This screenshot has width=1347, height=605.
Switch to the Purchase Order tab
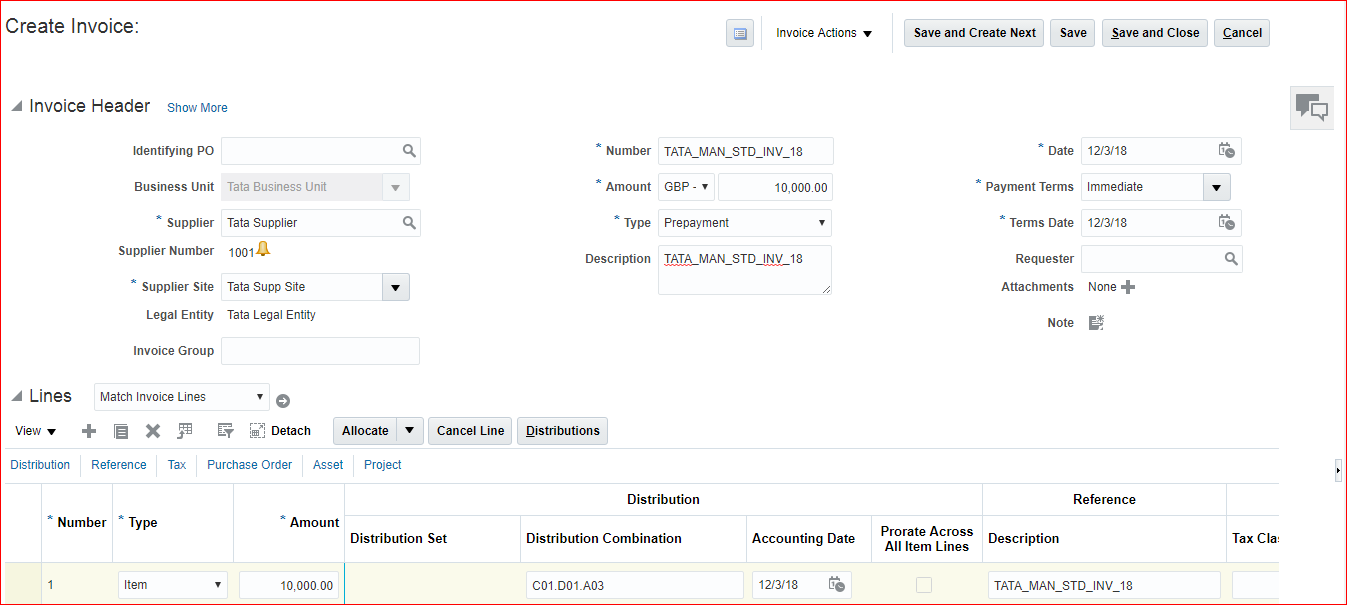coord(249,465)
